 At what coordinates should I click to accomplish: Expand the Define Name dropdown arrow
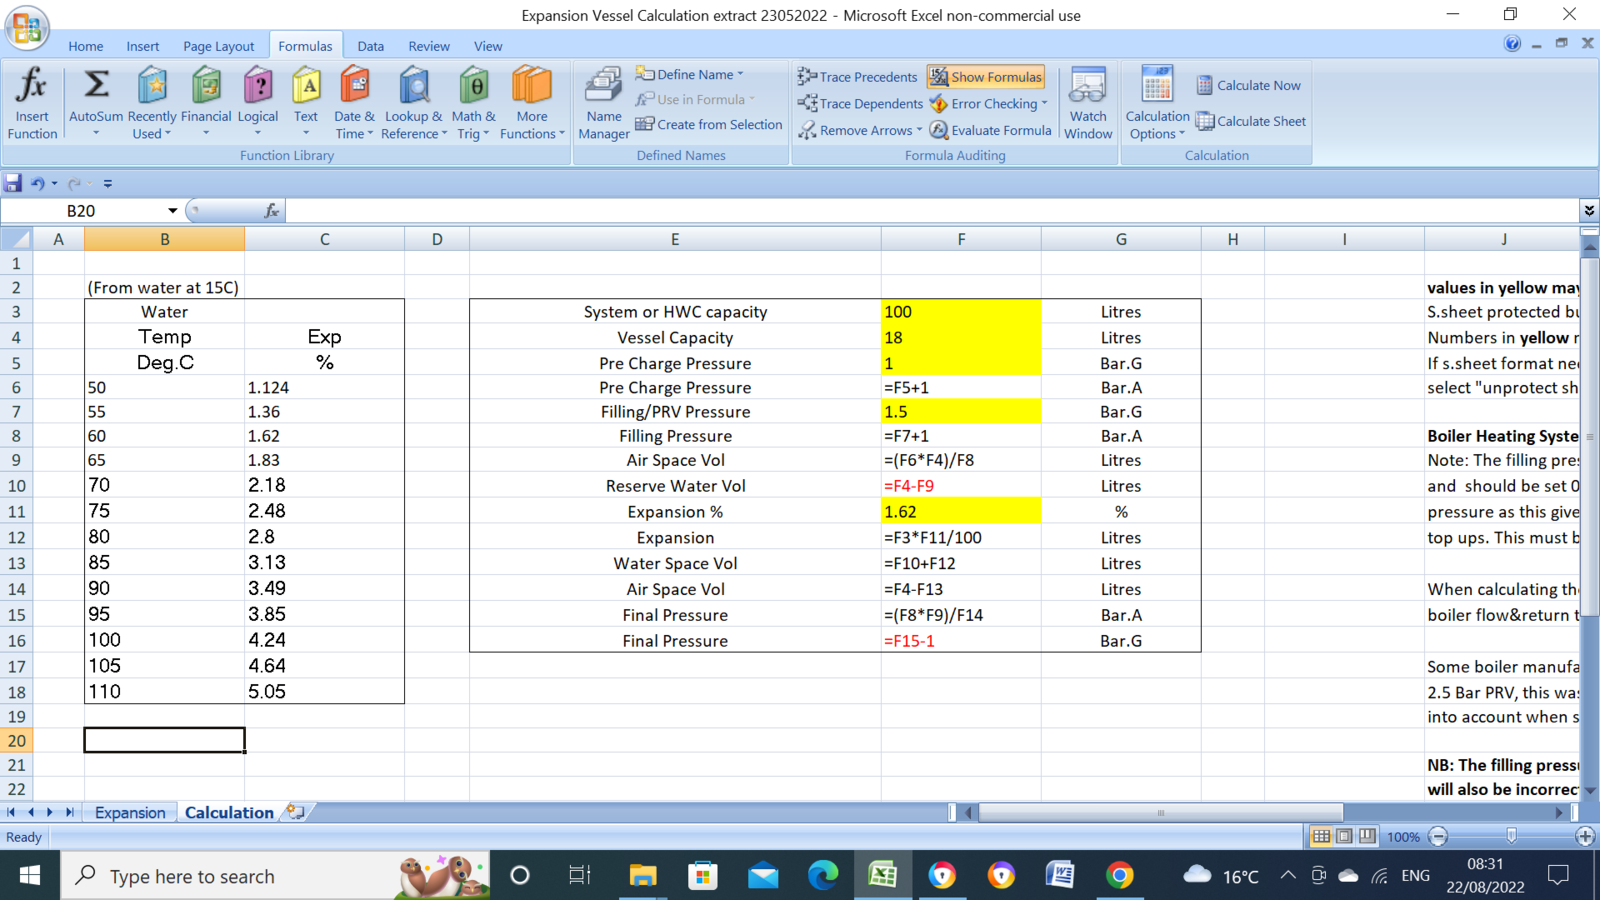(x=740, y=74)
